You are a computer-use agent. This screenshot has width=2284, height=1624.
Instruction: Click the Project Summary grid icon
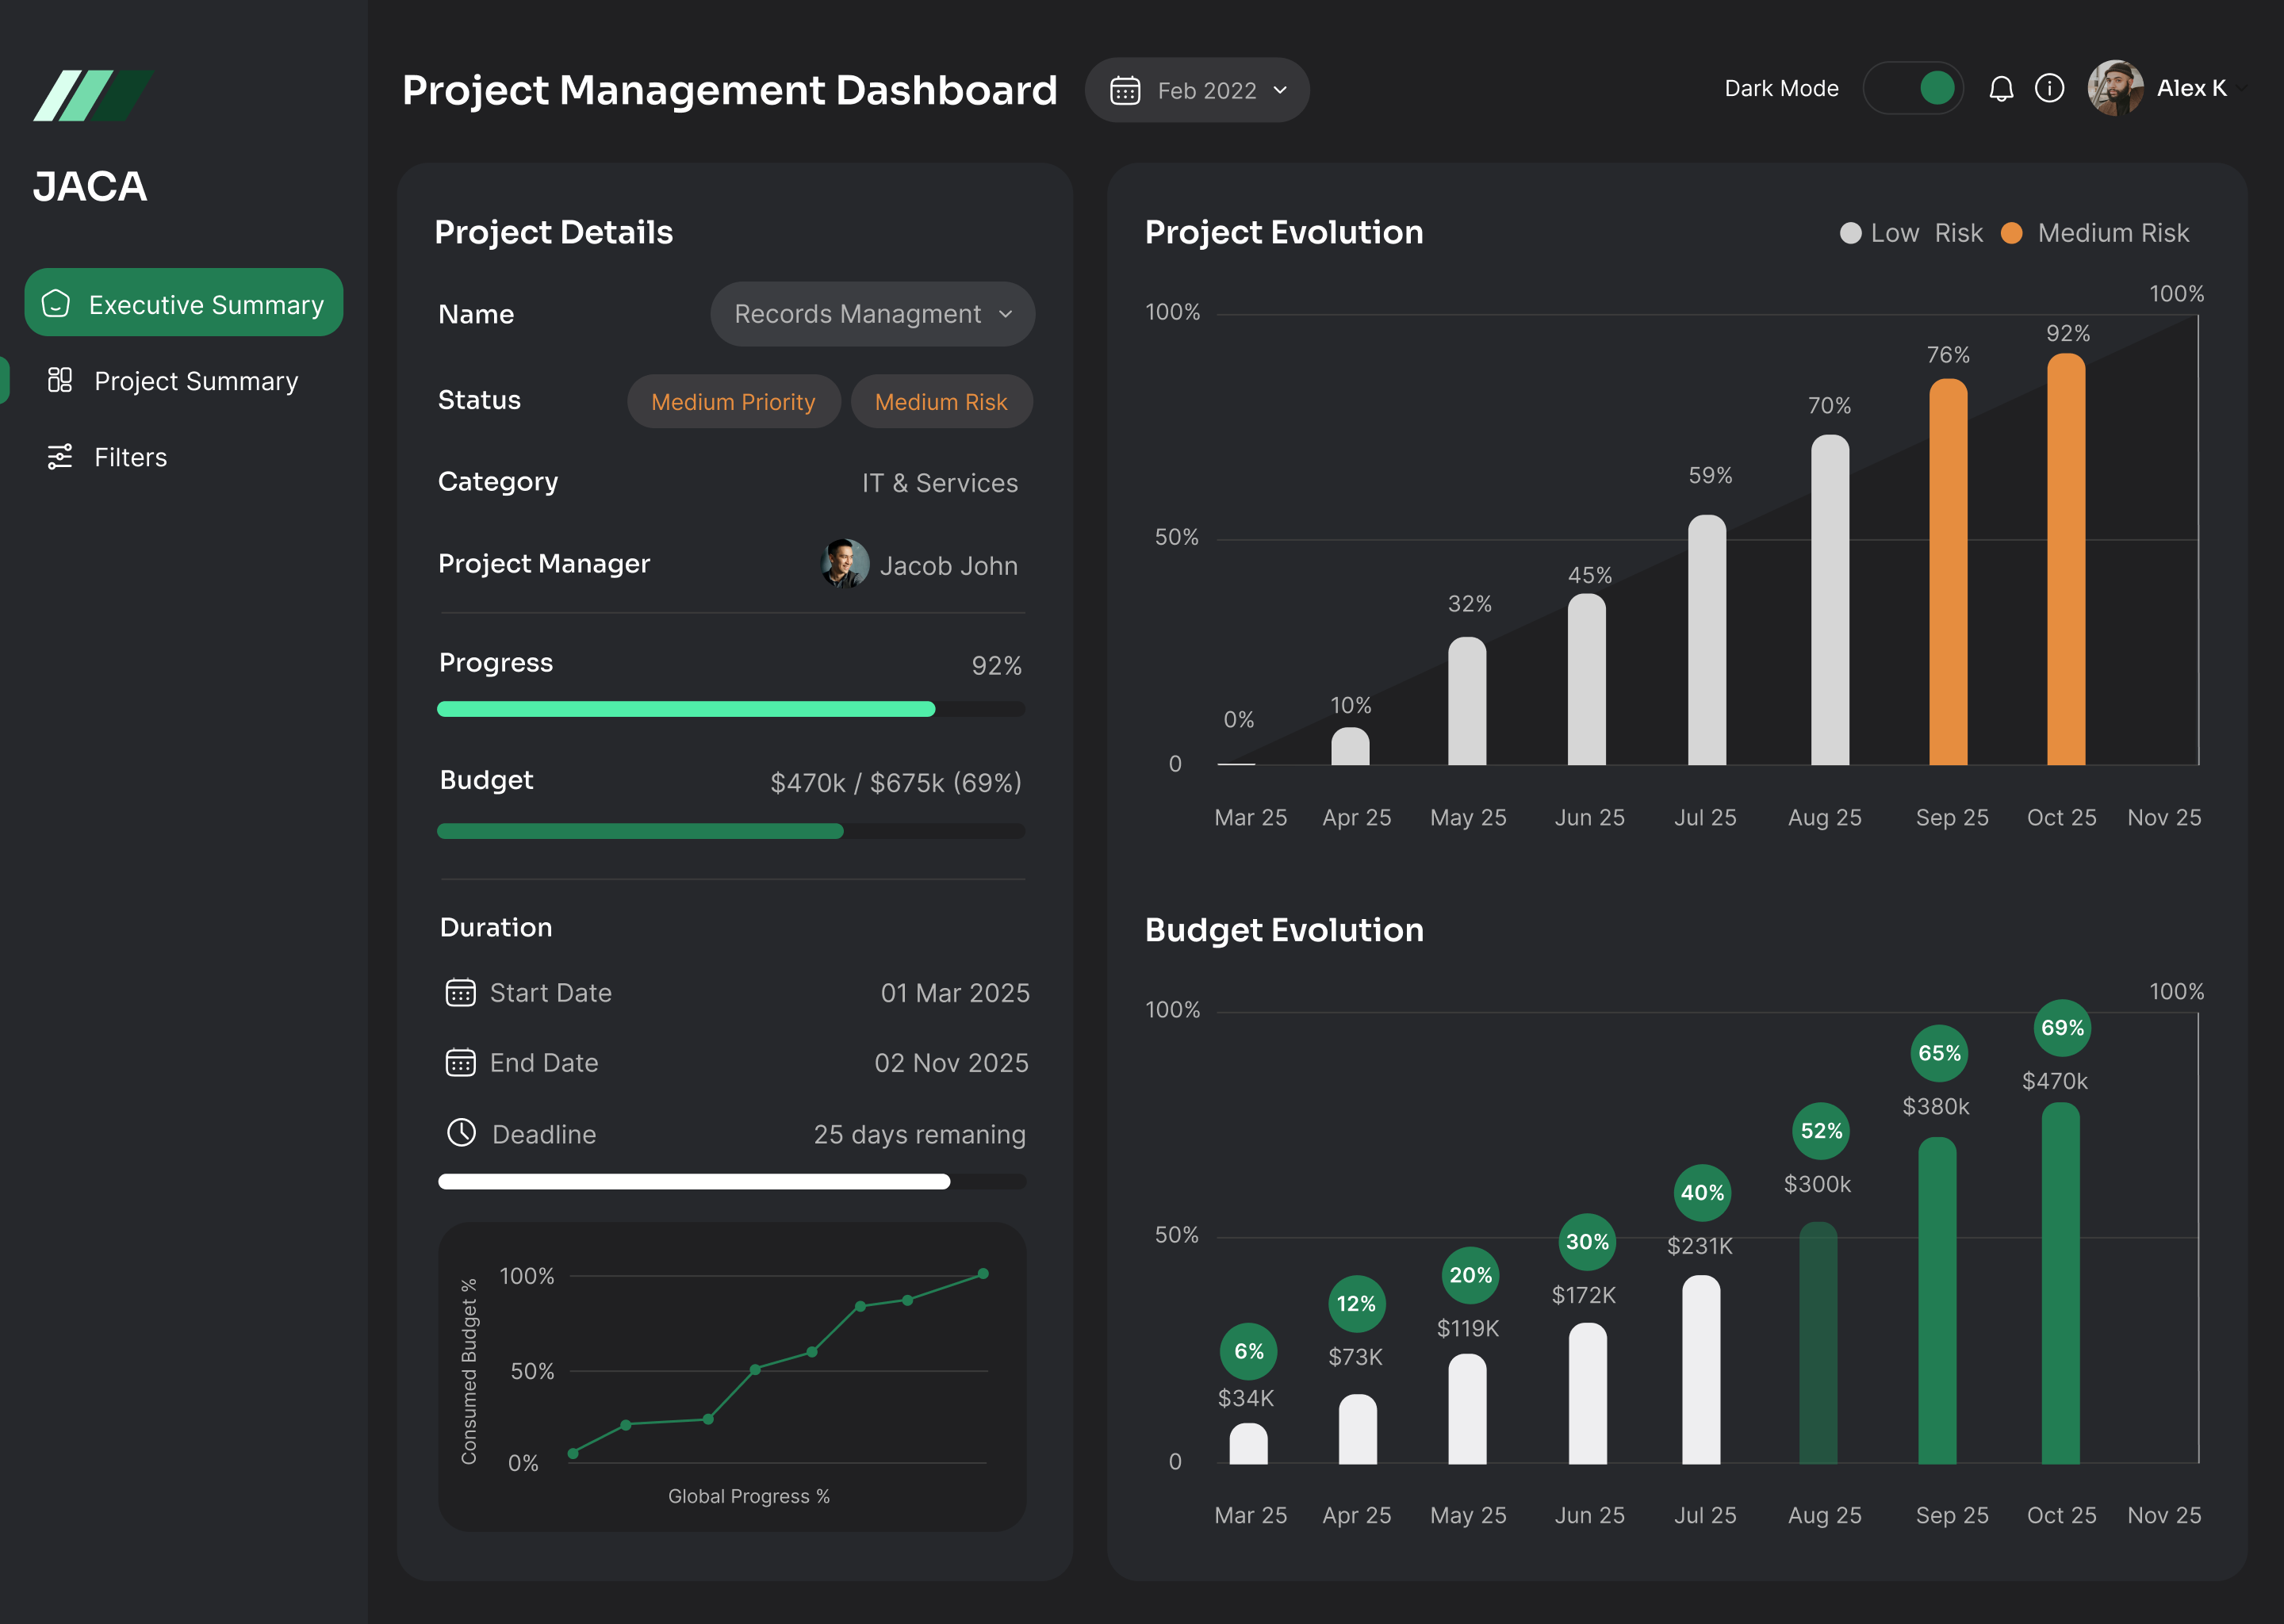(60, 380)
